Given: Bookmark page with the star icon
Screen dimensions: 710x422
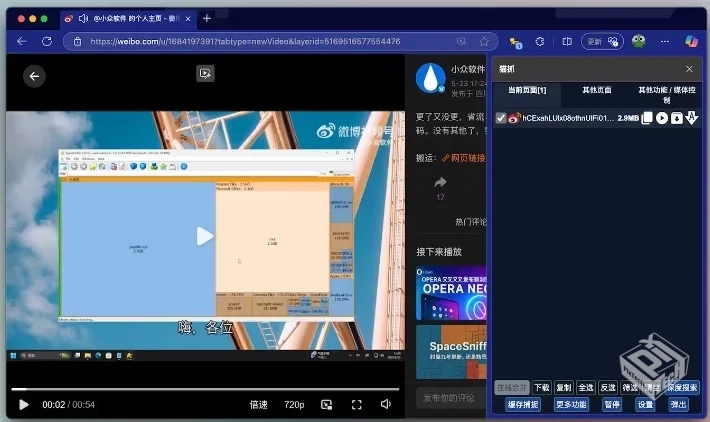Looking at the screenshot, I should coord(484,42).
